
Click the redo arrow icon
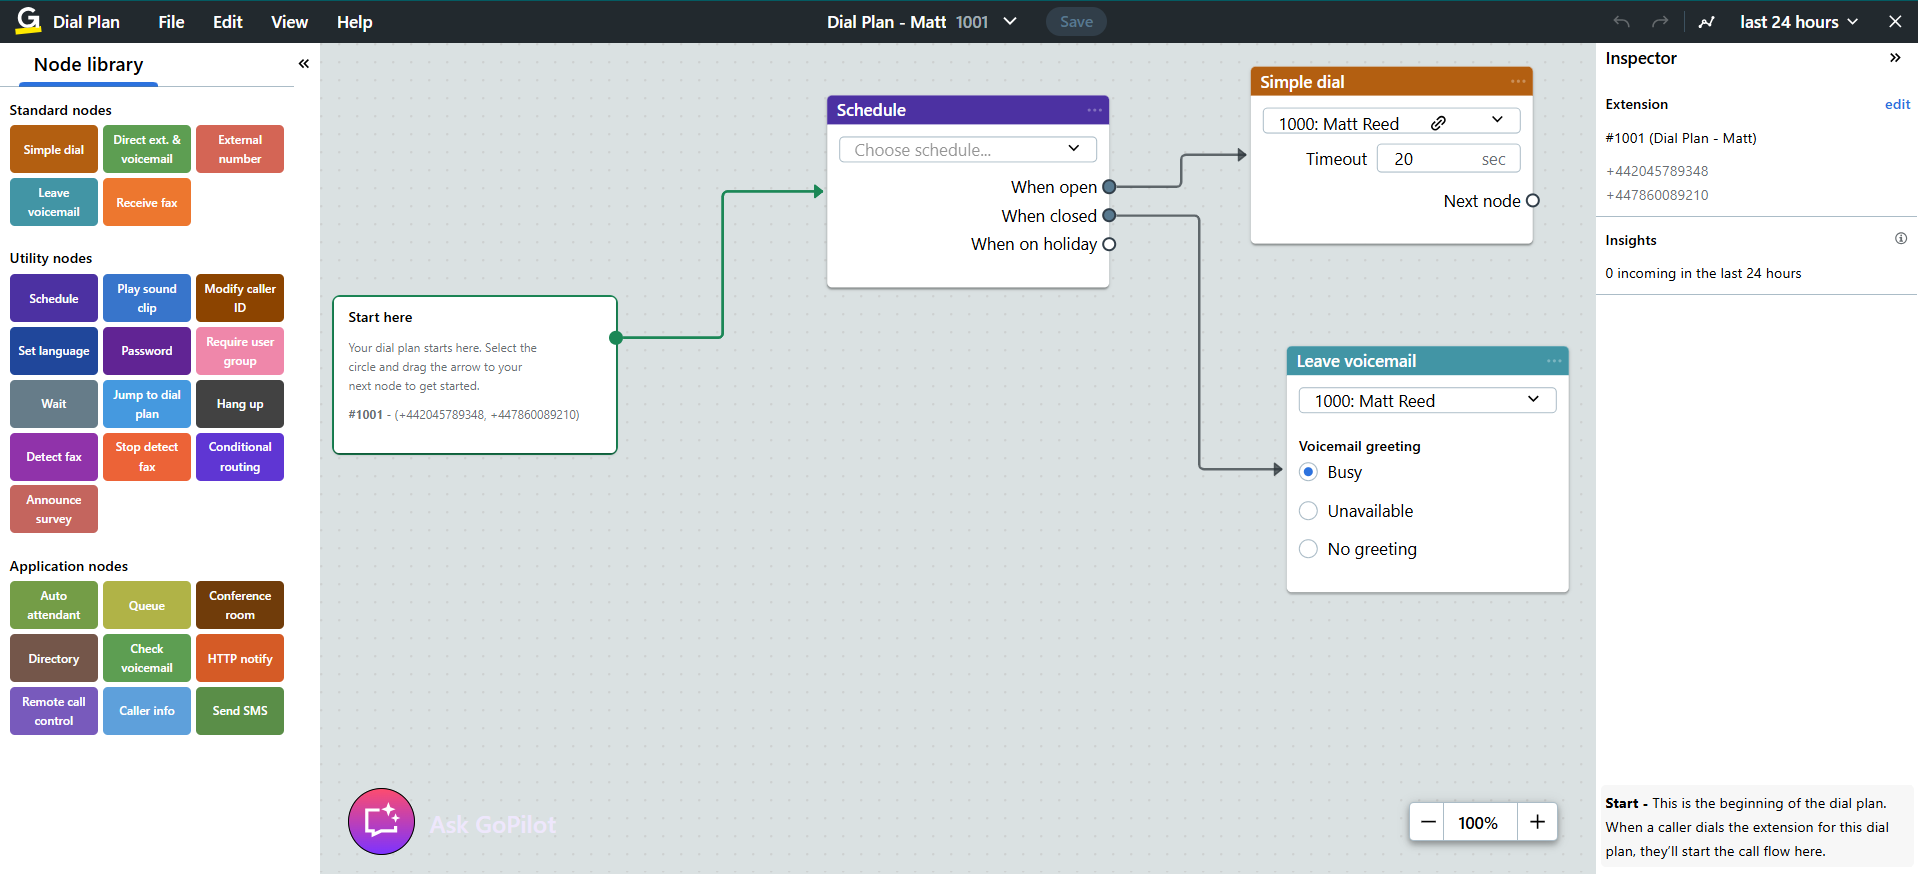(x=1660, y=22)
